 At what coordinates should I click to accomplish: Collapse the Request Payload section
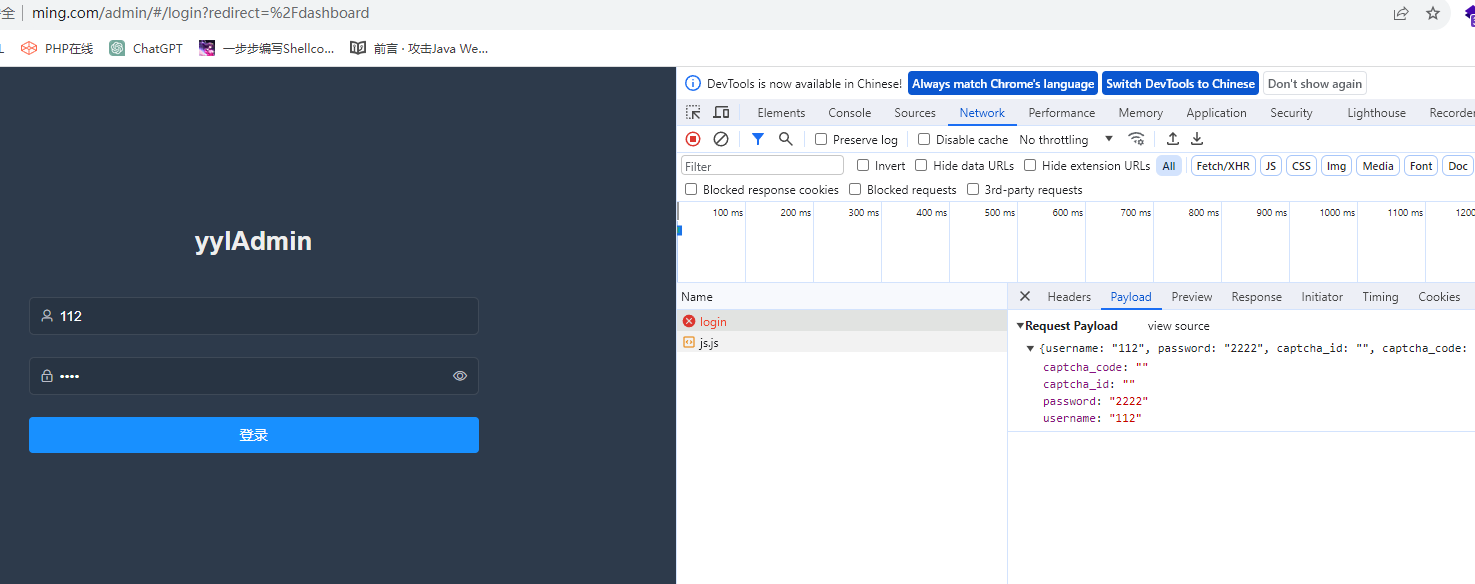point(1020,326)
